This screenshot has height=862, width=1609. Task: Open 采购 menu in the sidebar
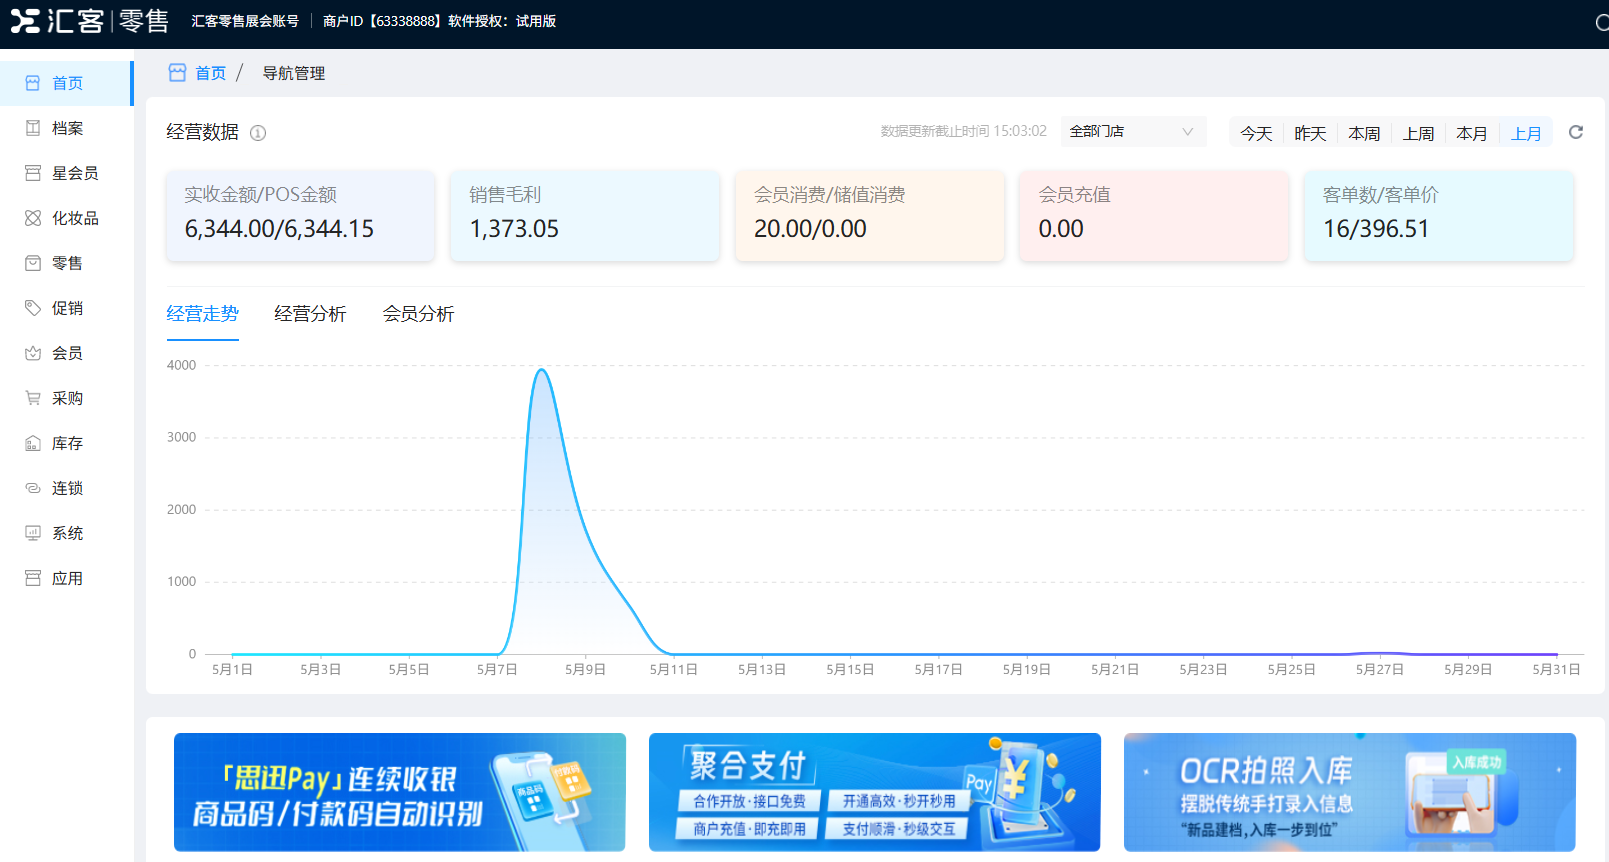(x=66, y=398)
